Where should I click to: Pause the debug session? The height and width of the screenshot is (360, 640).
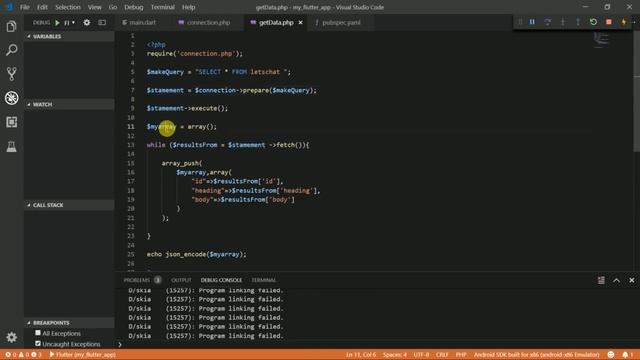[532, 22]
